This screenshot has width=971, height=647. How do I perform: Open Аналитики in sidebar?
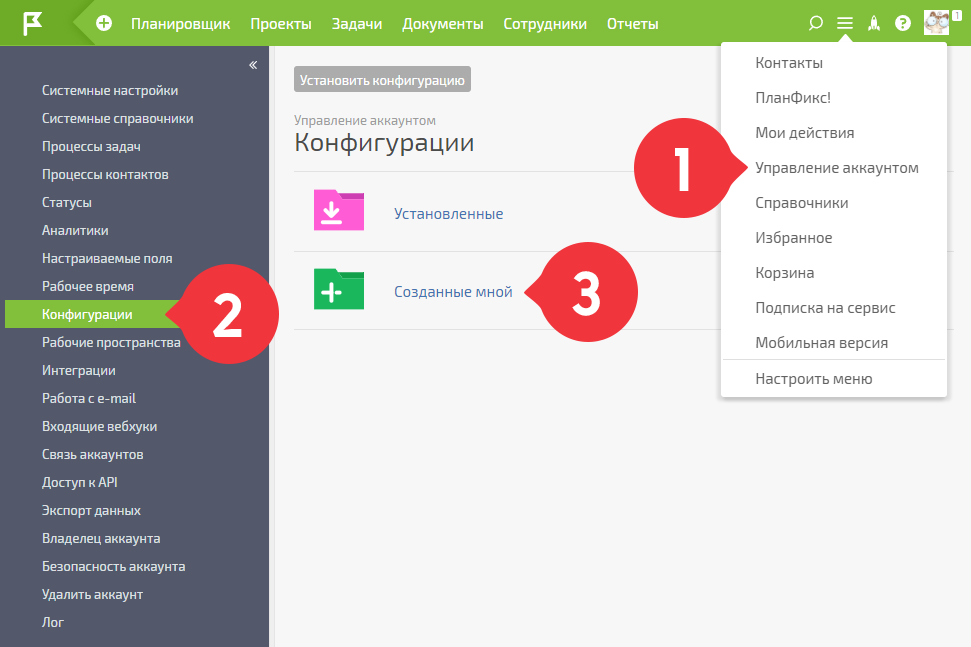tap(75, 230)
